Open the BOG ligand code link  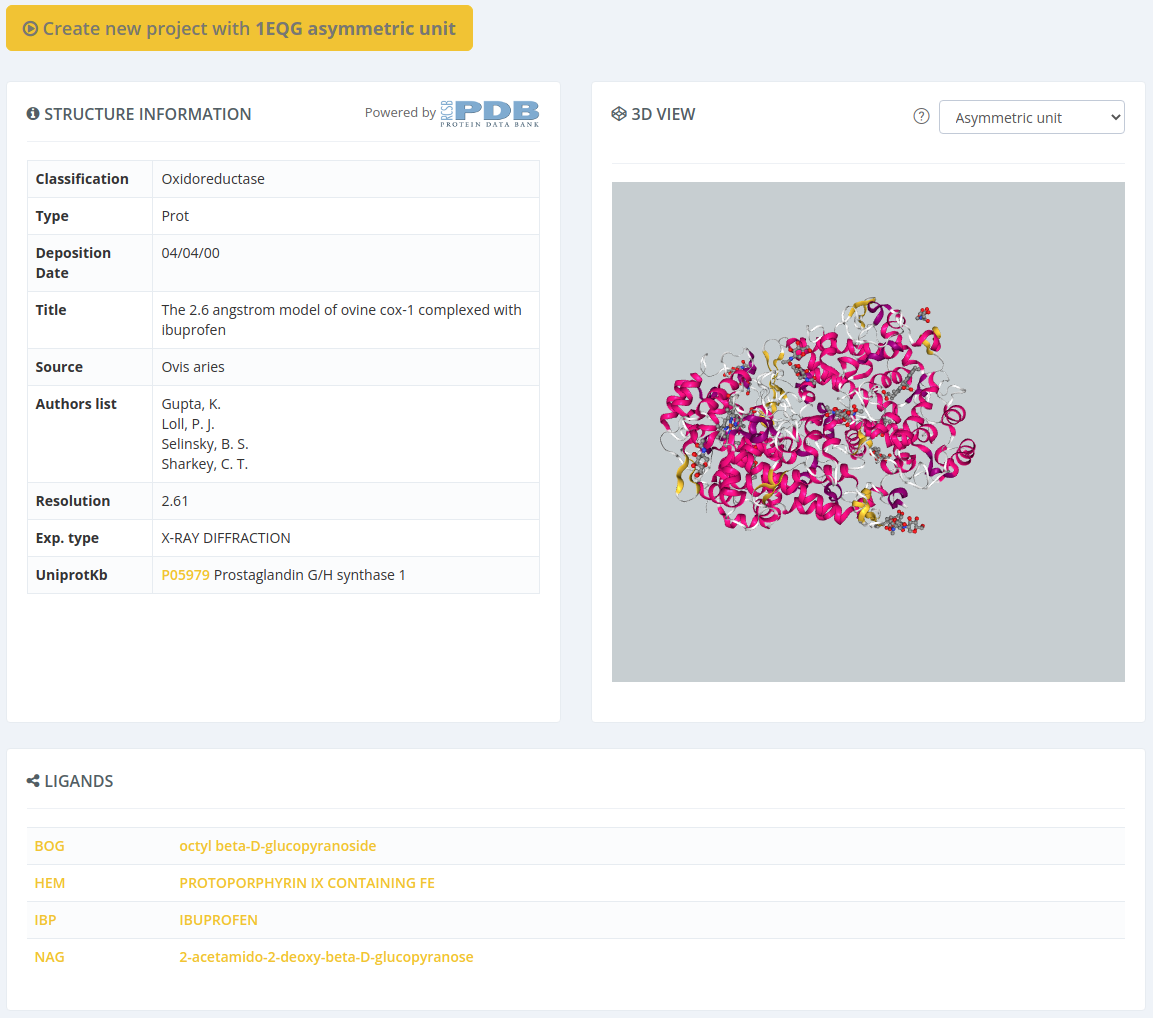(x=49, y=846)
